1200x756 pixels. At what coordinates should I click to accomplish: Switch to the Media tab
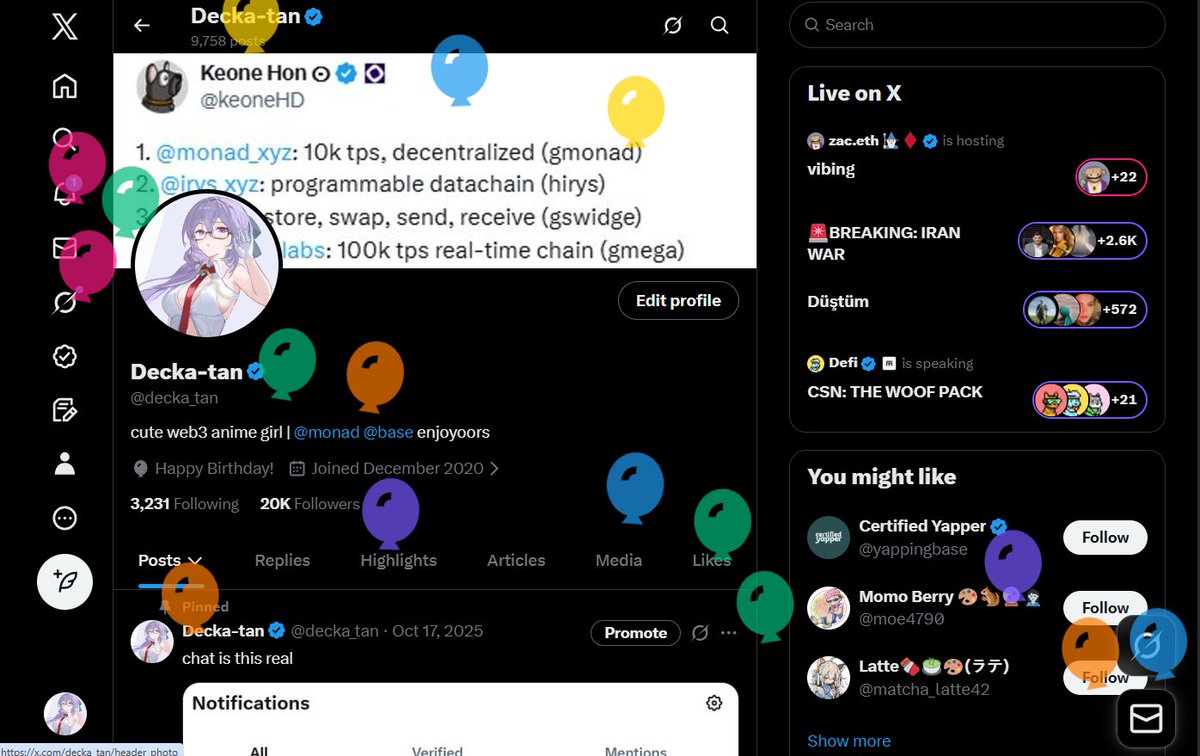[x=619, y=560]
